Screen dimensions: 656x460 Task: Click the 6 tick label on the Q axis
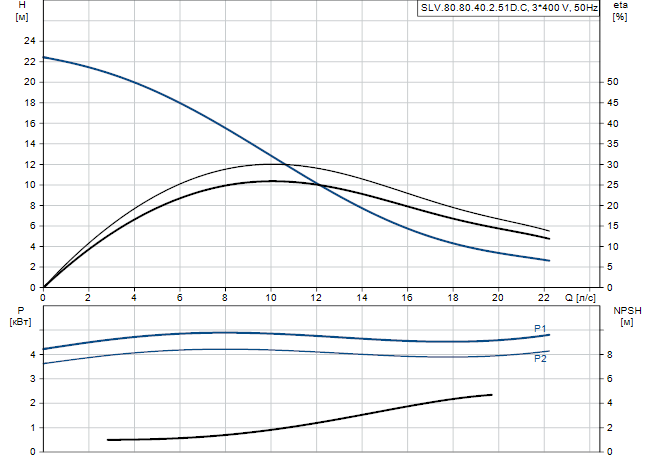pos(179,298)
